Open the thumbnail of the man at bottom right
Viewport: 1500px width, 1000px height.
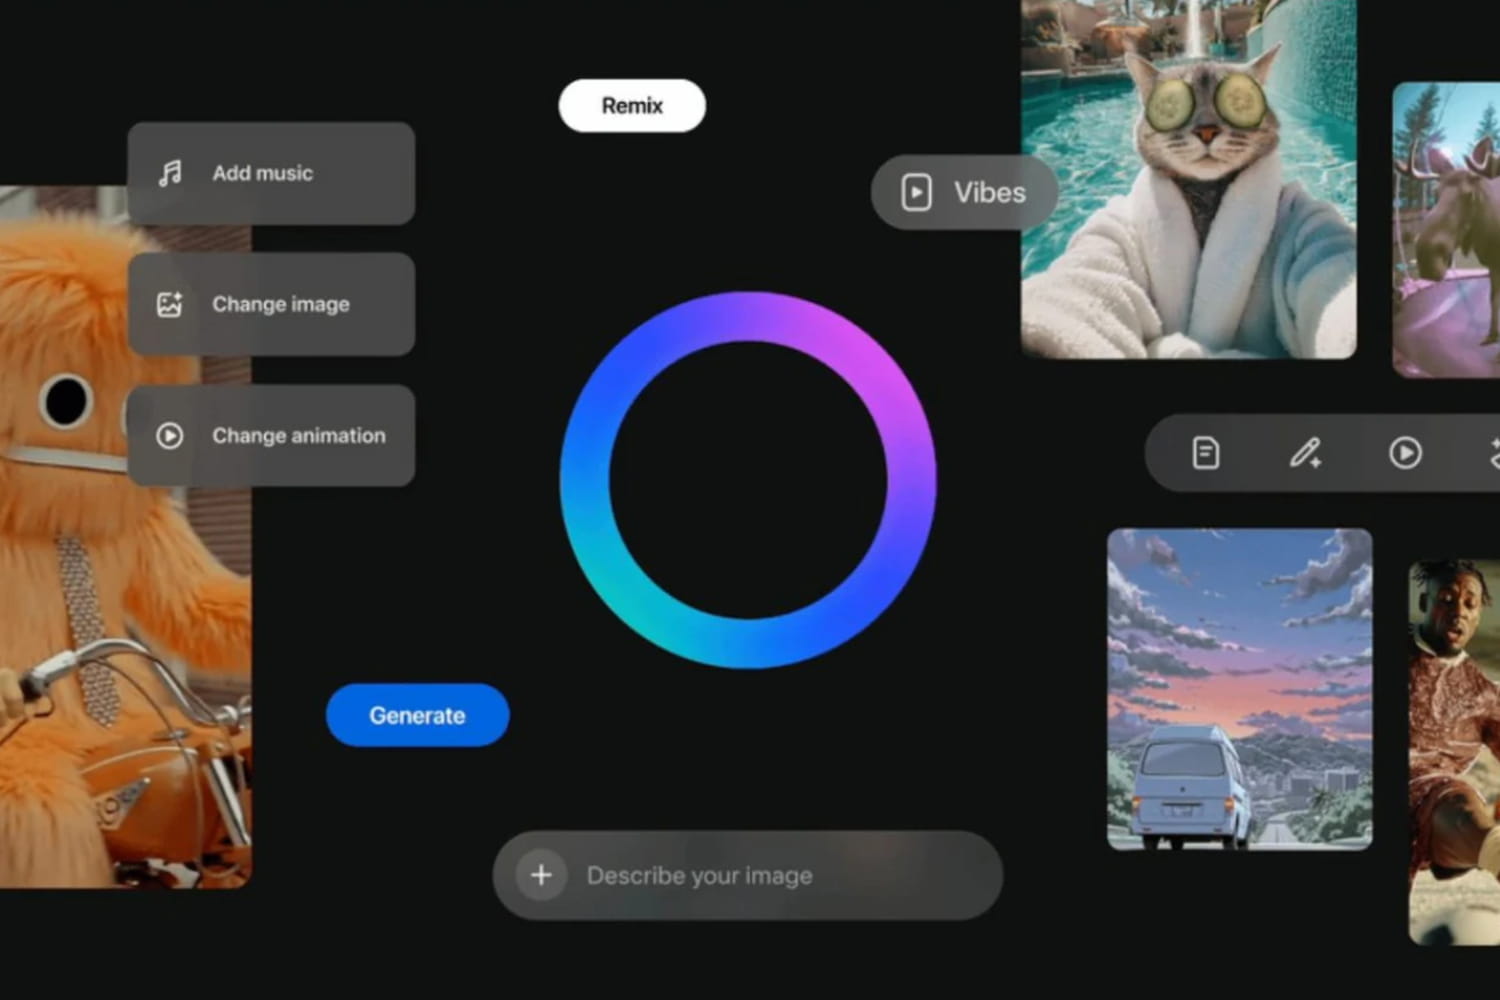click(x=1455, y=750)
